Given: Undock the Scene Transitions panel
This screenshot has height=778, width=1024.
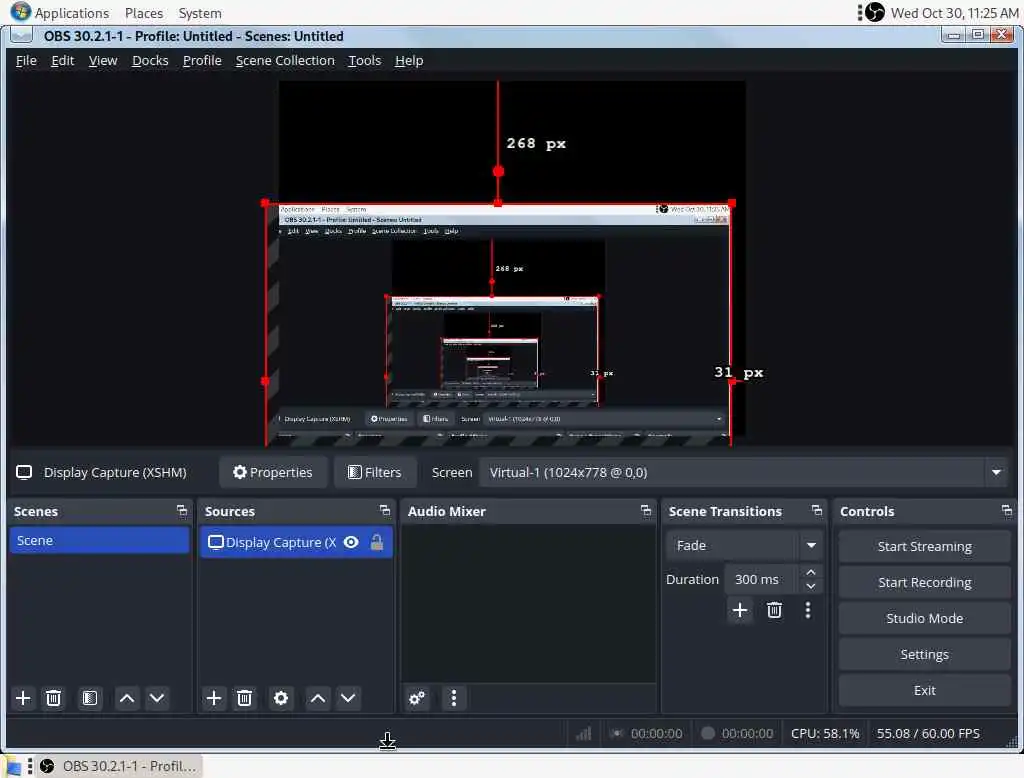Looking at the screenshot, I should pyautogui.click(x=816, y=511).
